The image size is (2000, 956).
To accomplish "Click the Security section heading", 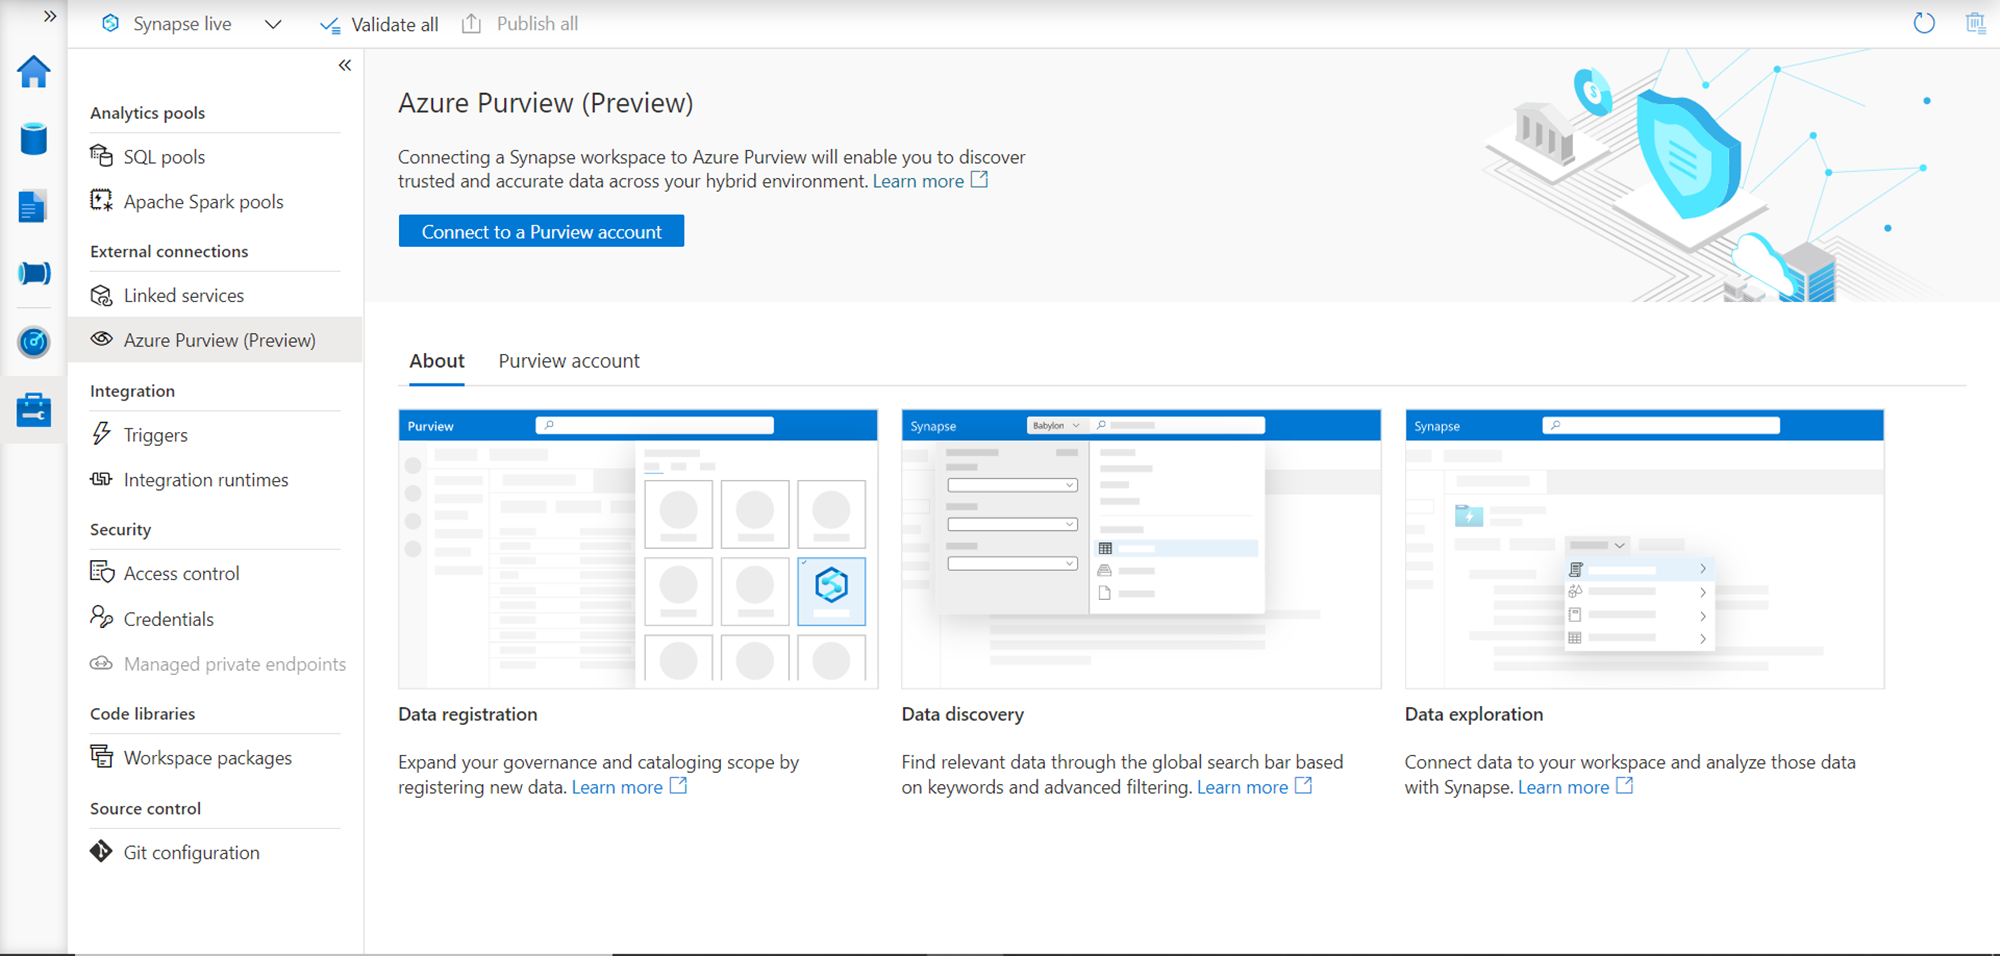I will point(120,530).
